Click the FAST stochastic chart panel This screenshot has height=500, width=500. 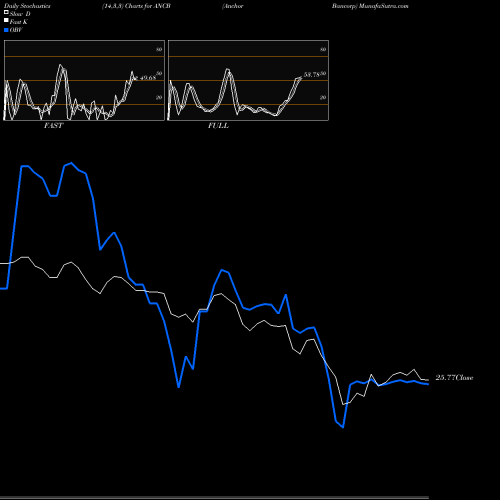[x=84, y=80]
